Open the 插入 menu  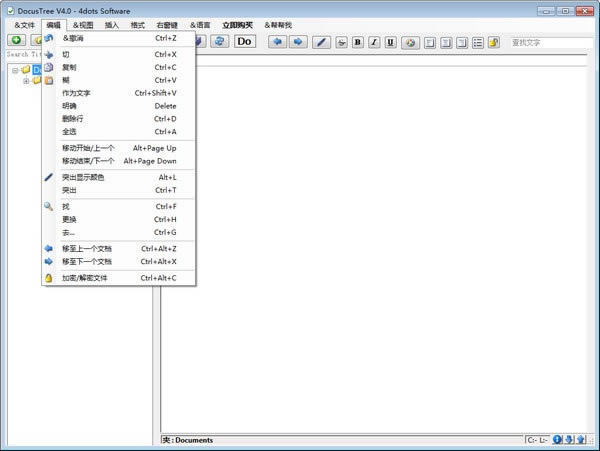click(111, 25)
